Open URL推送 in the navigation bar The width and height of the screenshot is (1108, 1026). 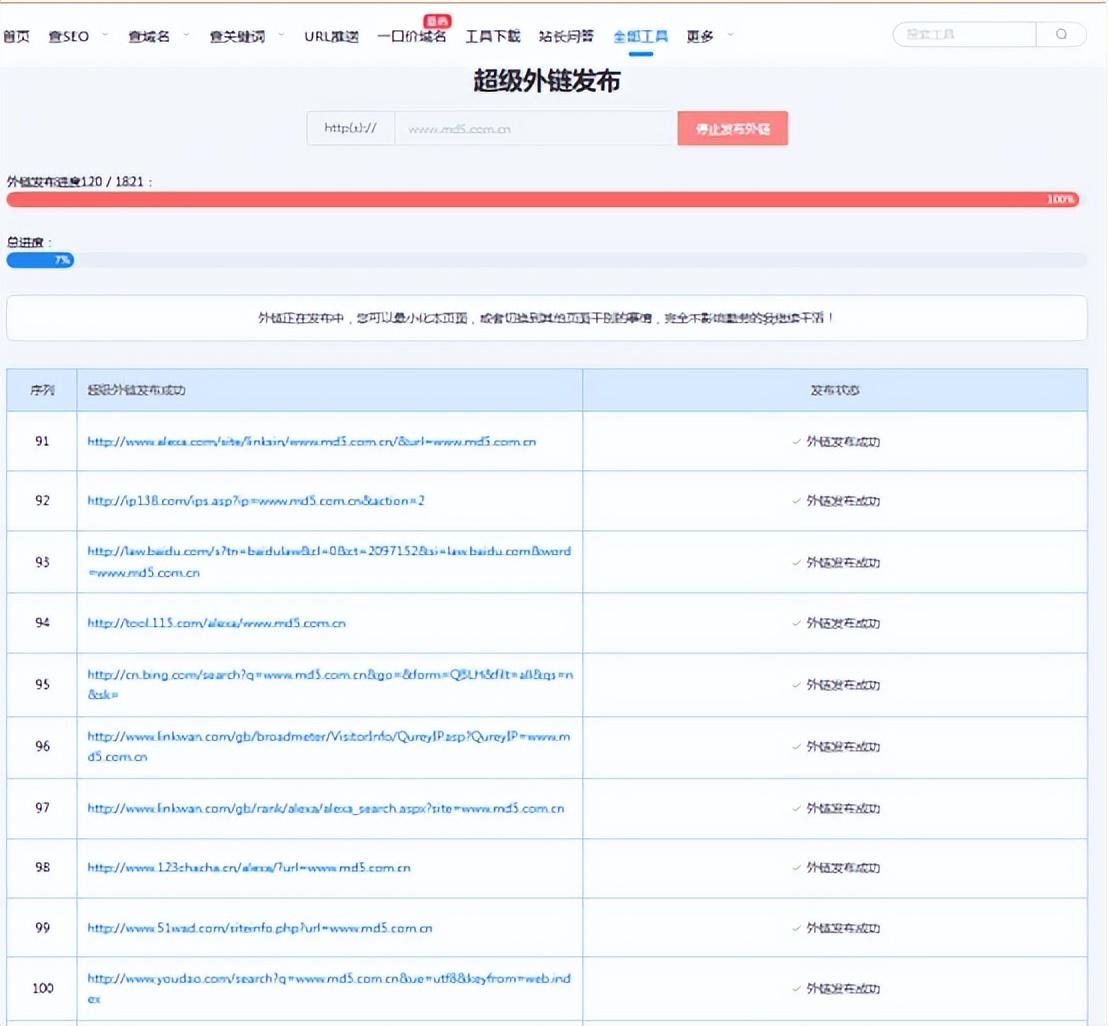tap(331, 36)
